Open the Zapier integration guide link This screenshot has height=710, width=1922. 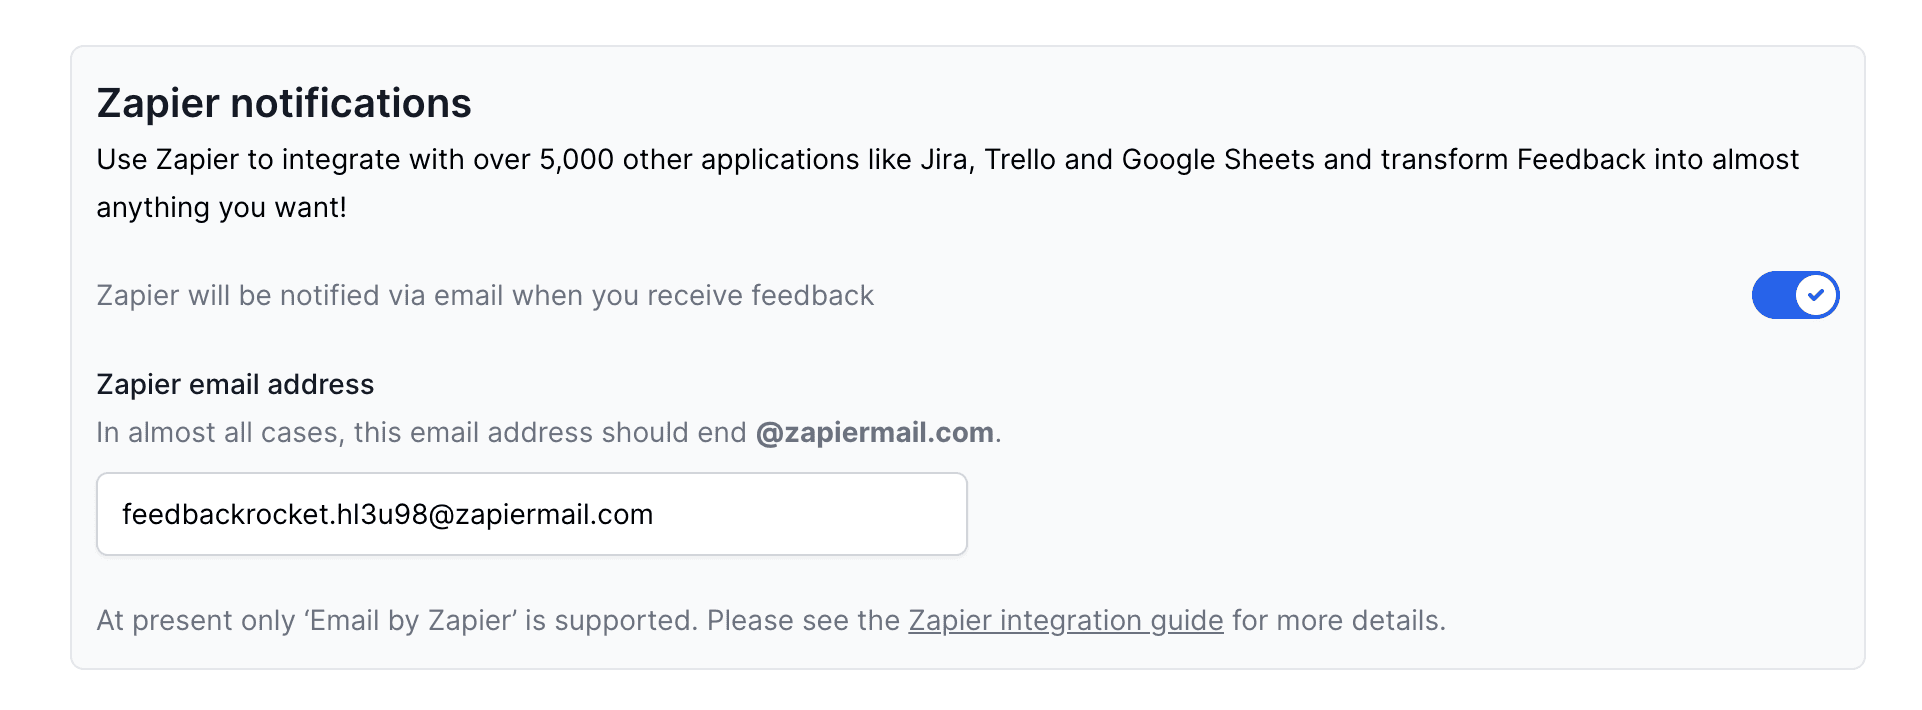point(1065,621)
